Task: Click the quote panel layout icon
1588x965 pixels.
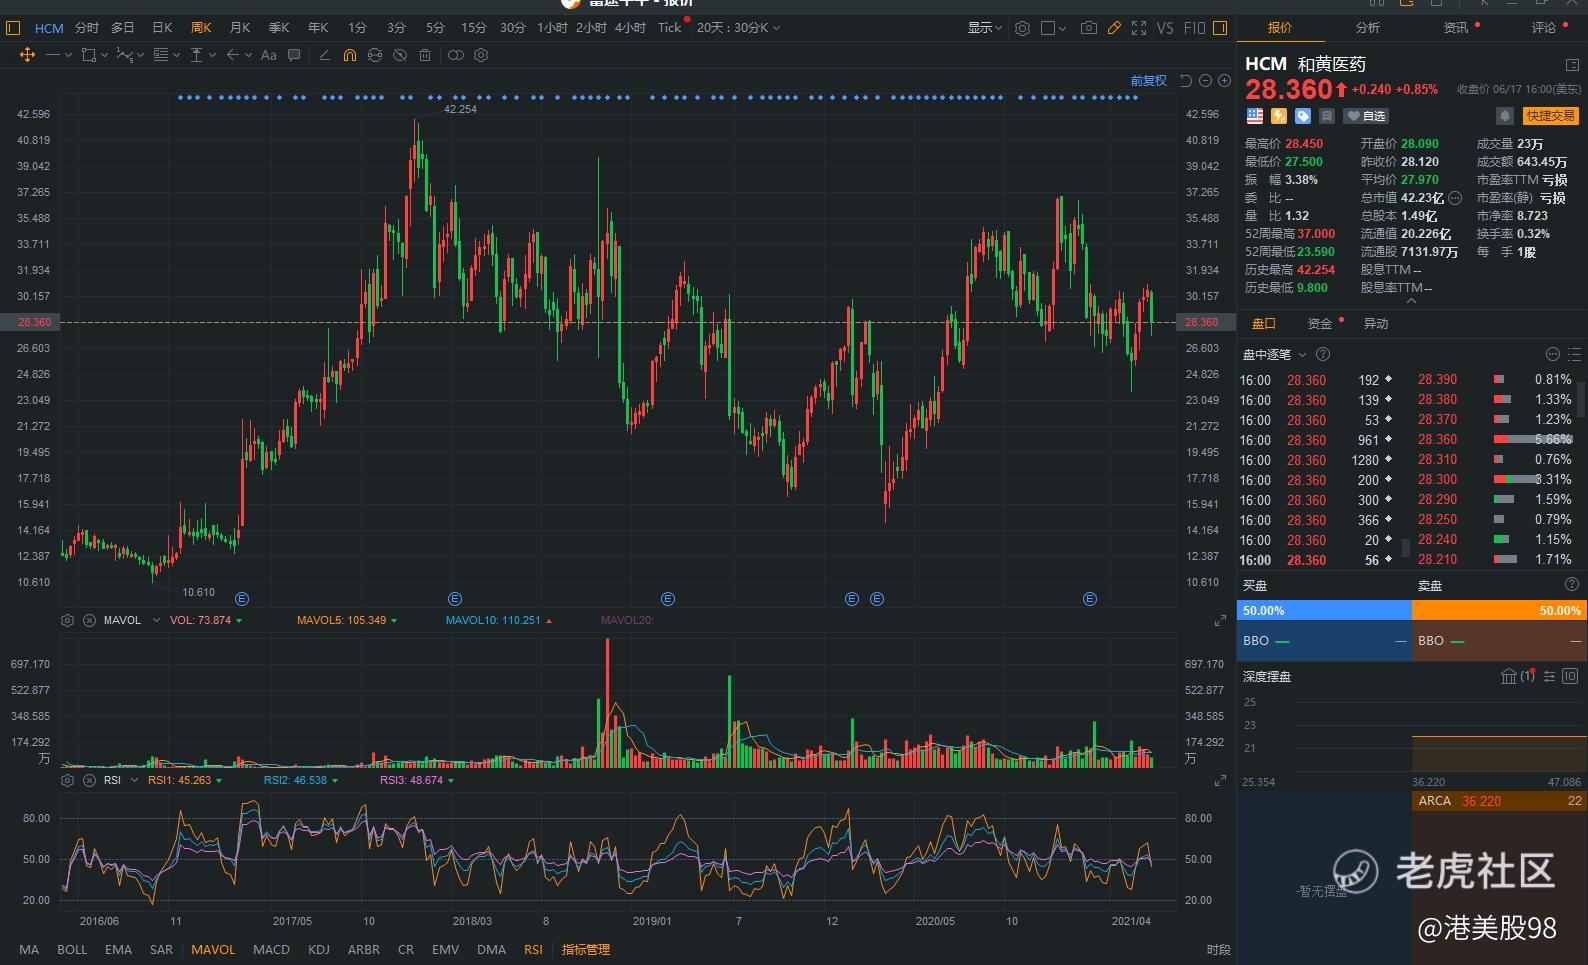Action: pos(1572,65)
